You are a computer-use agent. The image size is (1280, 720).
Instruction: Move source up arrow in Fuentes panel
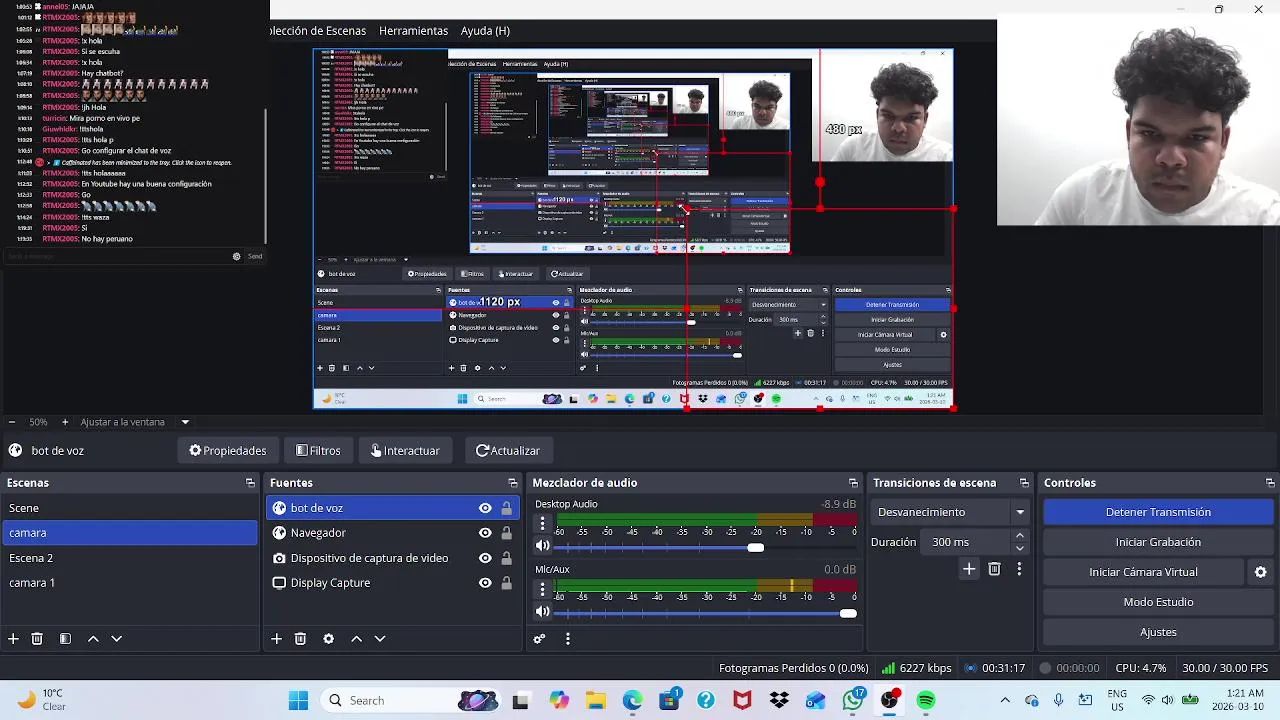coord(356,638)
